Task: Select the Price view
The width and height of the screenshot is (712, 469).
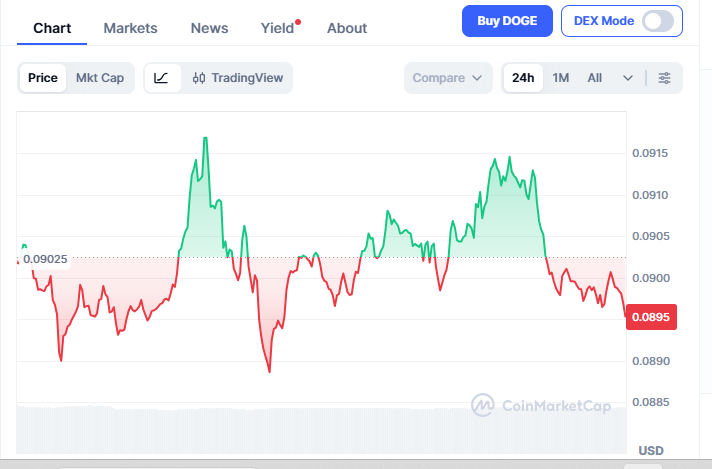Action: [43, 78]
